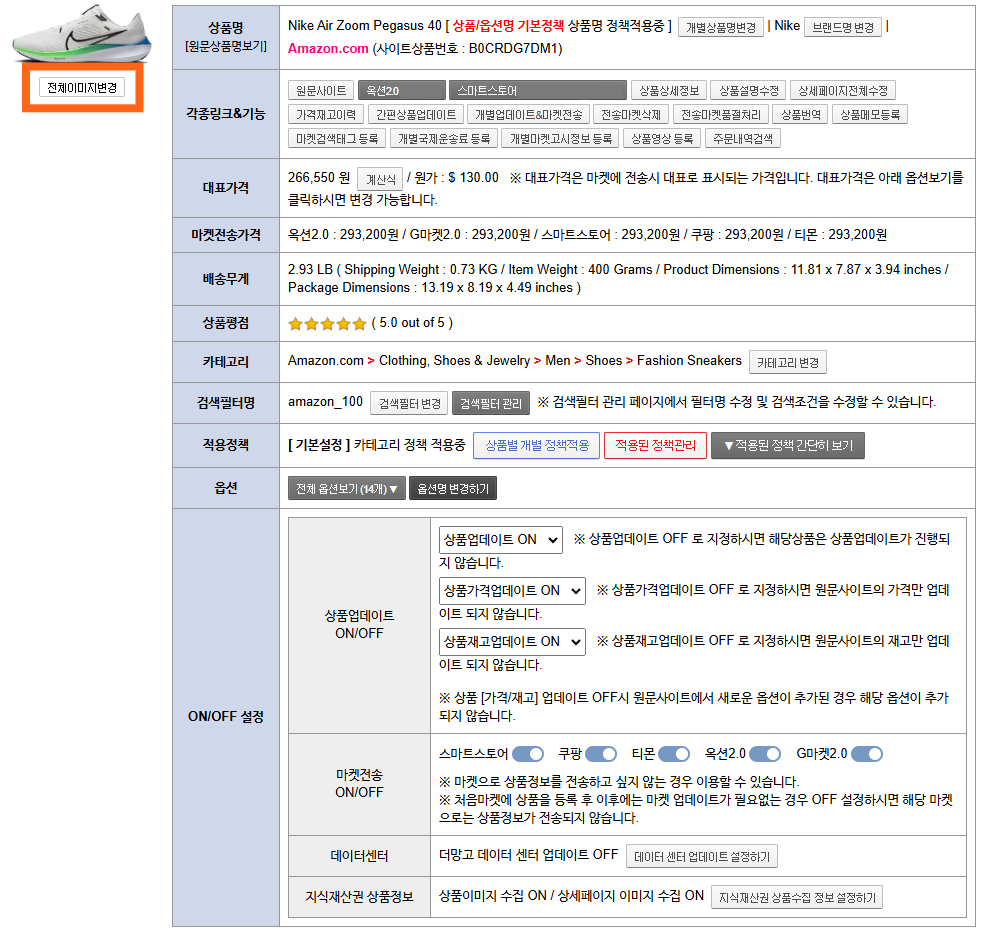986x935 pixels.
Task: Click the 계산식 button next to price
Action: coord(380,179)
